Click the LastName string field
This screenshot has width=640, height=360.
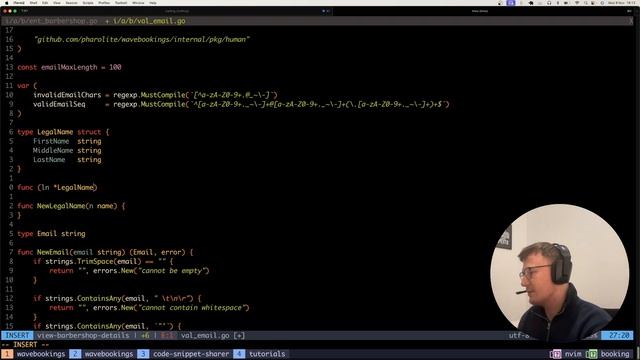pos(67,160)
